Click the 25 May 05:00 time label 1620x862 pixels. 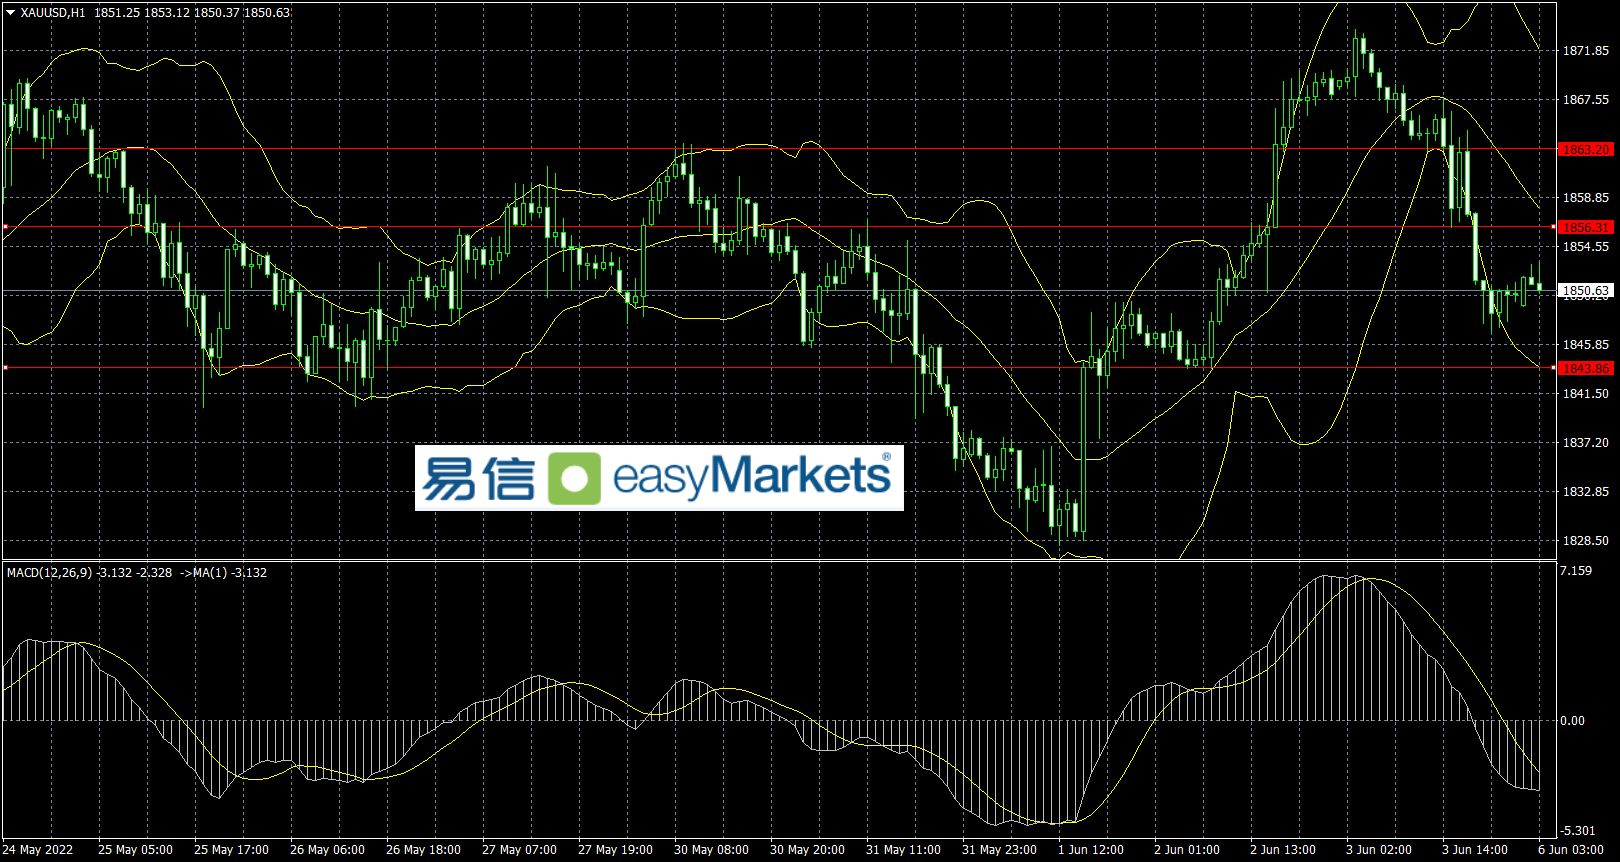pyautogui.click(x=135, y=850)
